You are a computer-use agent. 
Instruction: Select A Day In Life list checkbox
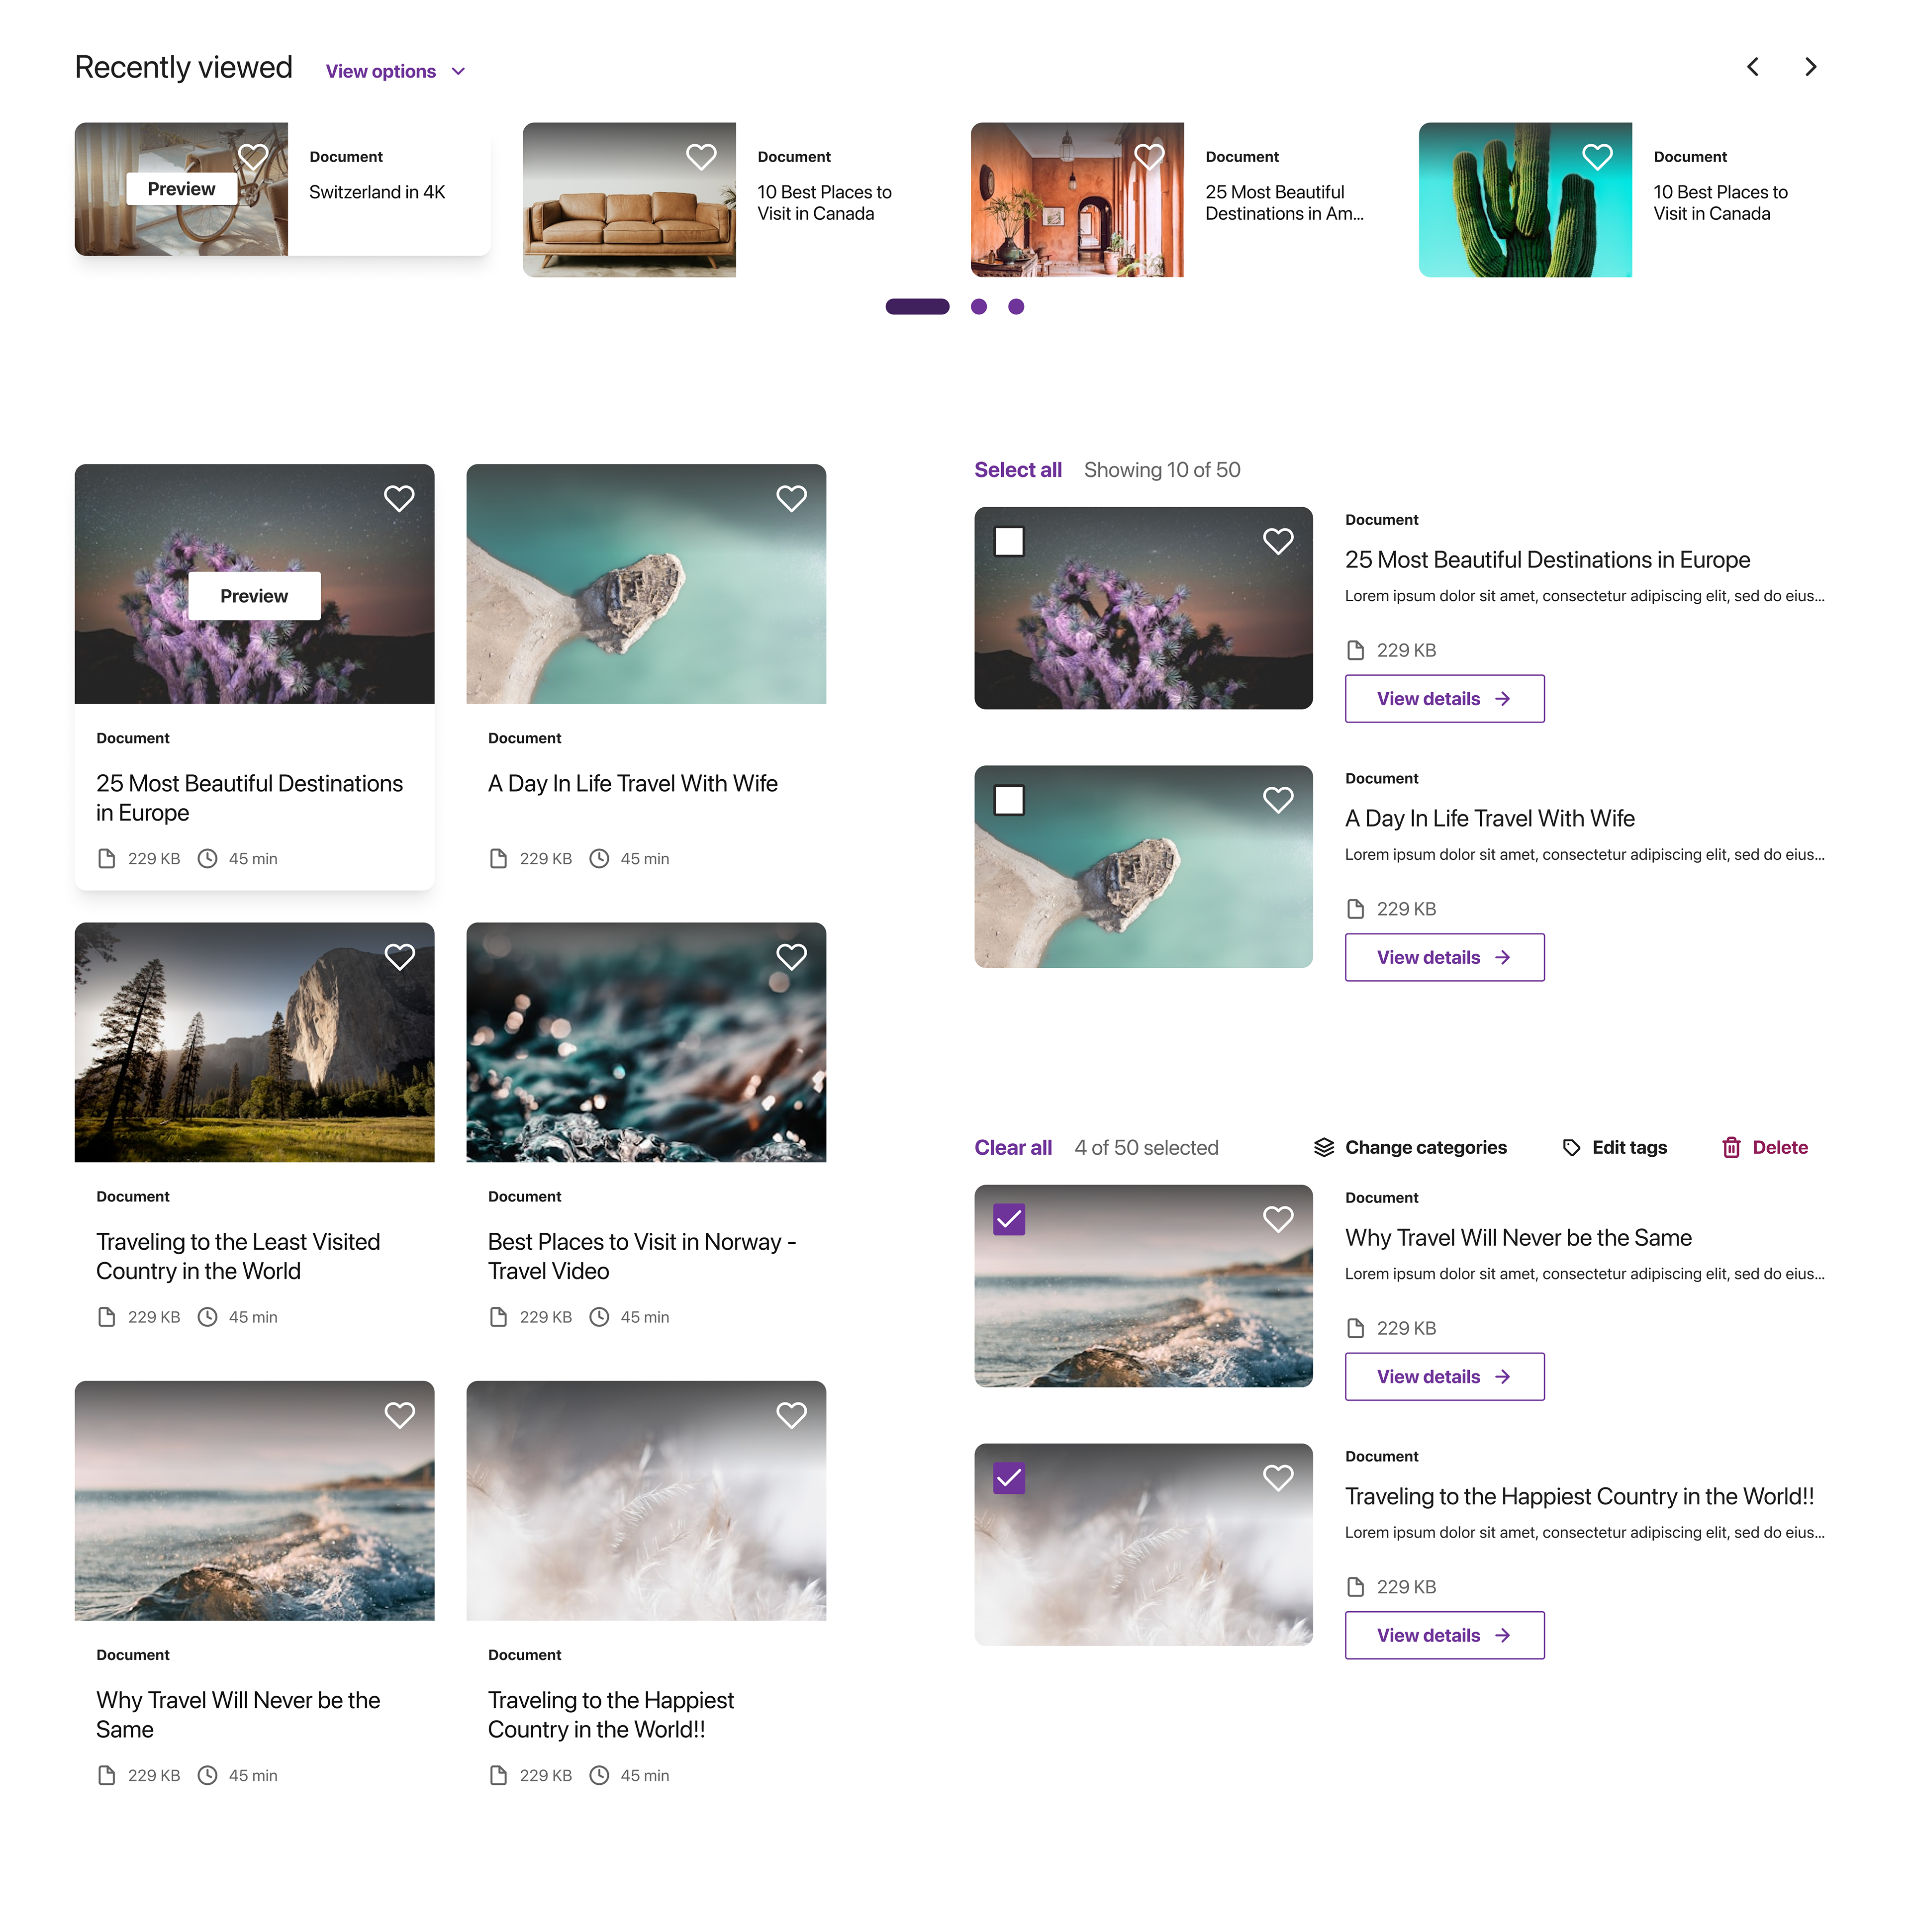click(1009, 800)
